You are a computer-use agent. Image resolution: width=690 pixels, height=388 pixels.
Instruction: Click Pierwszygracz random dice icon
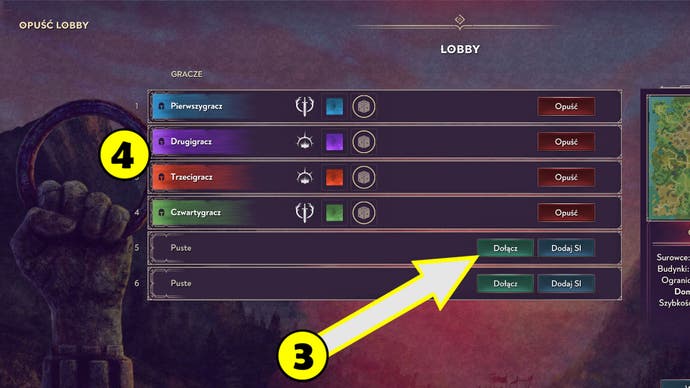point(363,106)
